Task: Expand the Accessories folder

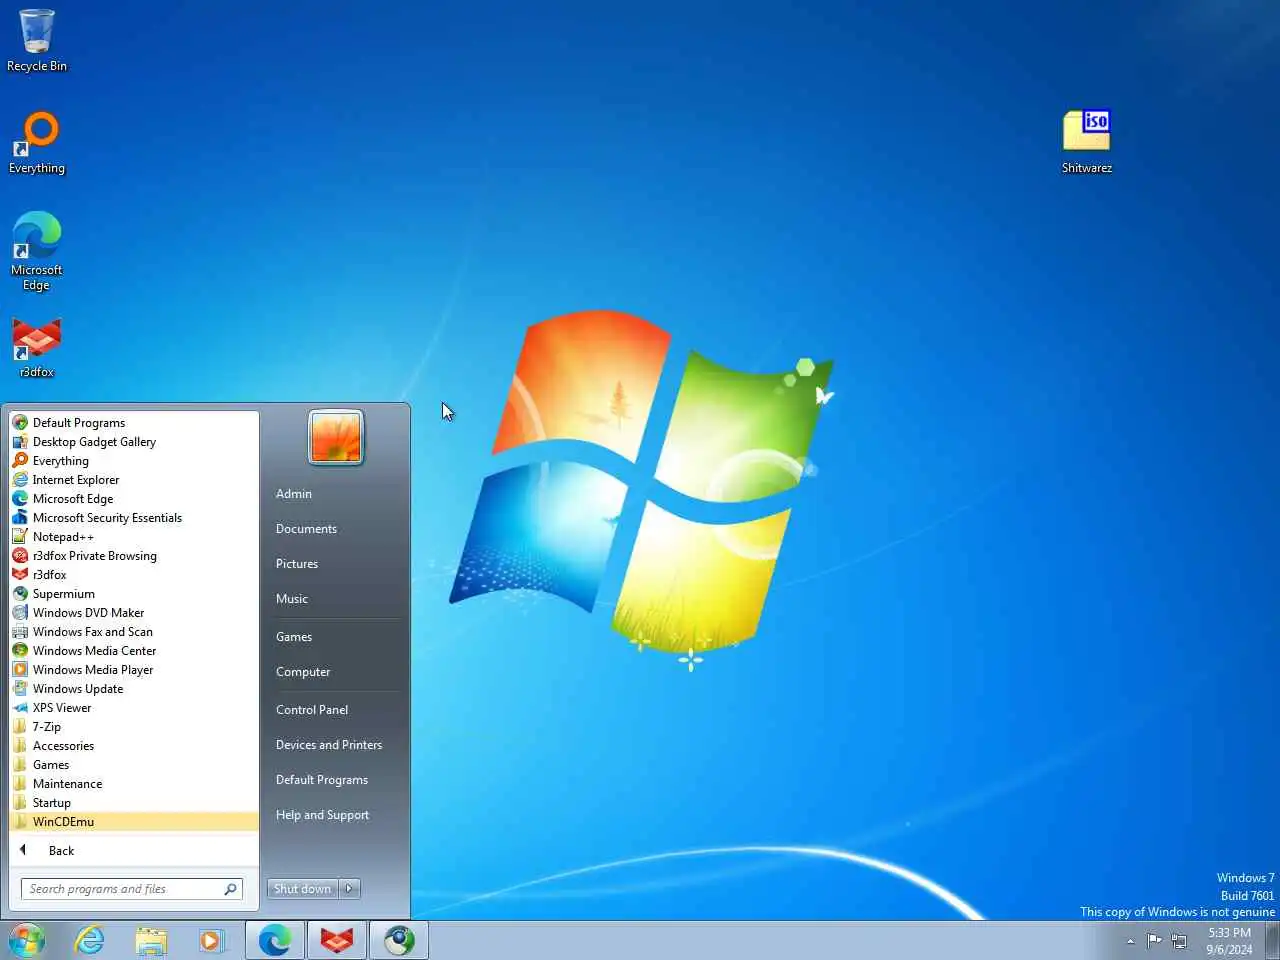Action: (134, 746)
